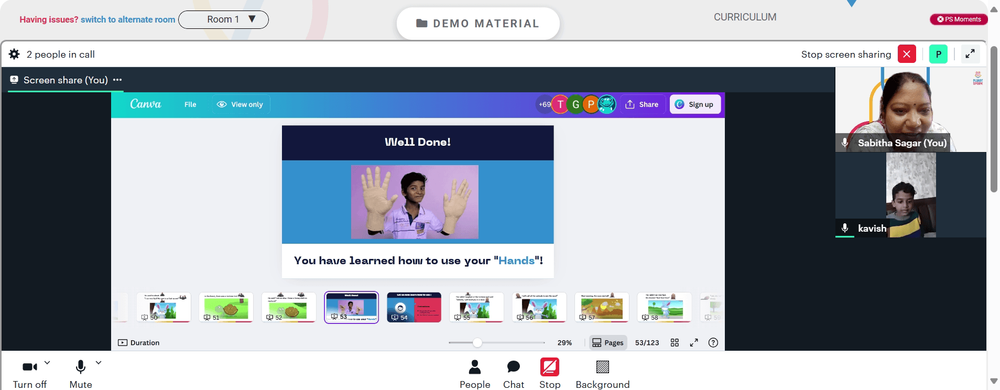This screenshot has height=390, width=1000.
Task: Toggle the Duration view
Action: pyautogui.click(x=139, y=343)
